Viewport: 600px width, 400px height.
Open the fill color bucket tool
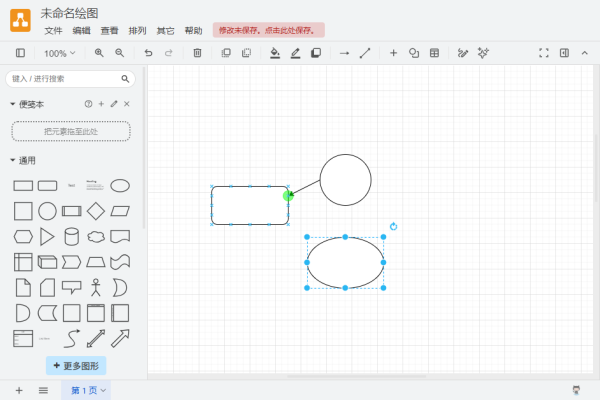(275, 53)
